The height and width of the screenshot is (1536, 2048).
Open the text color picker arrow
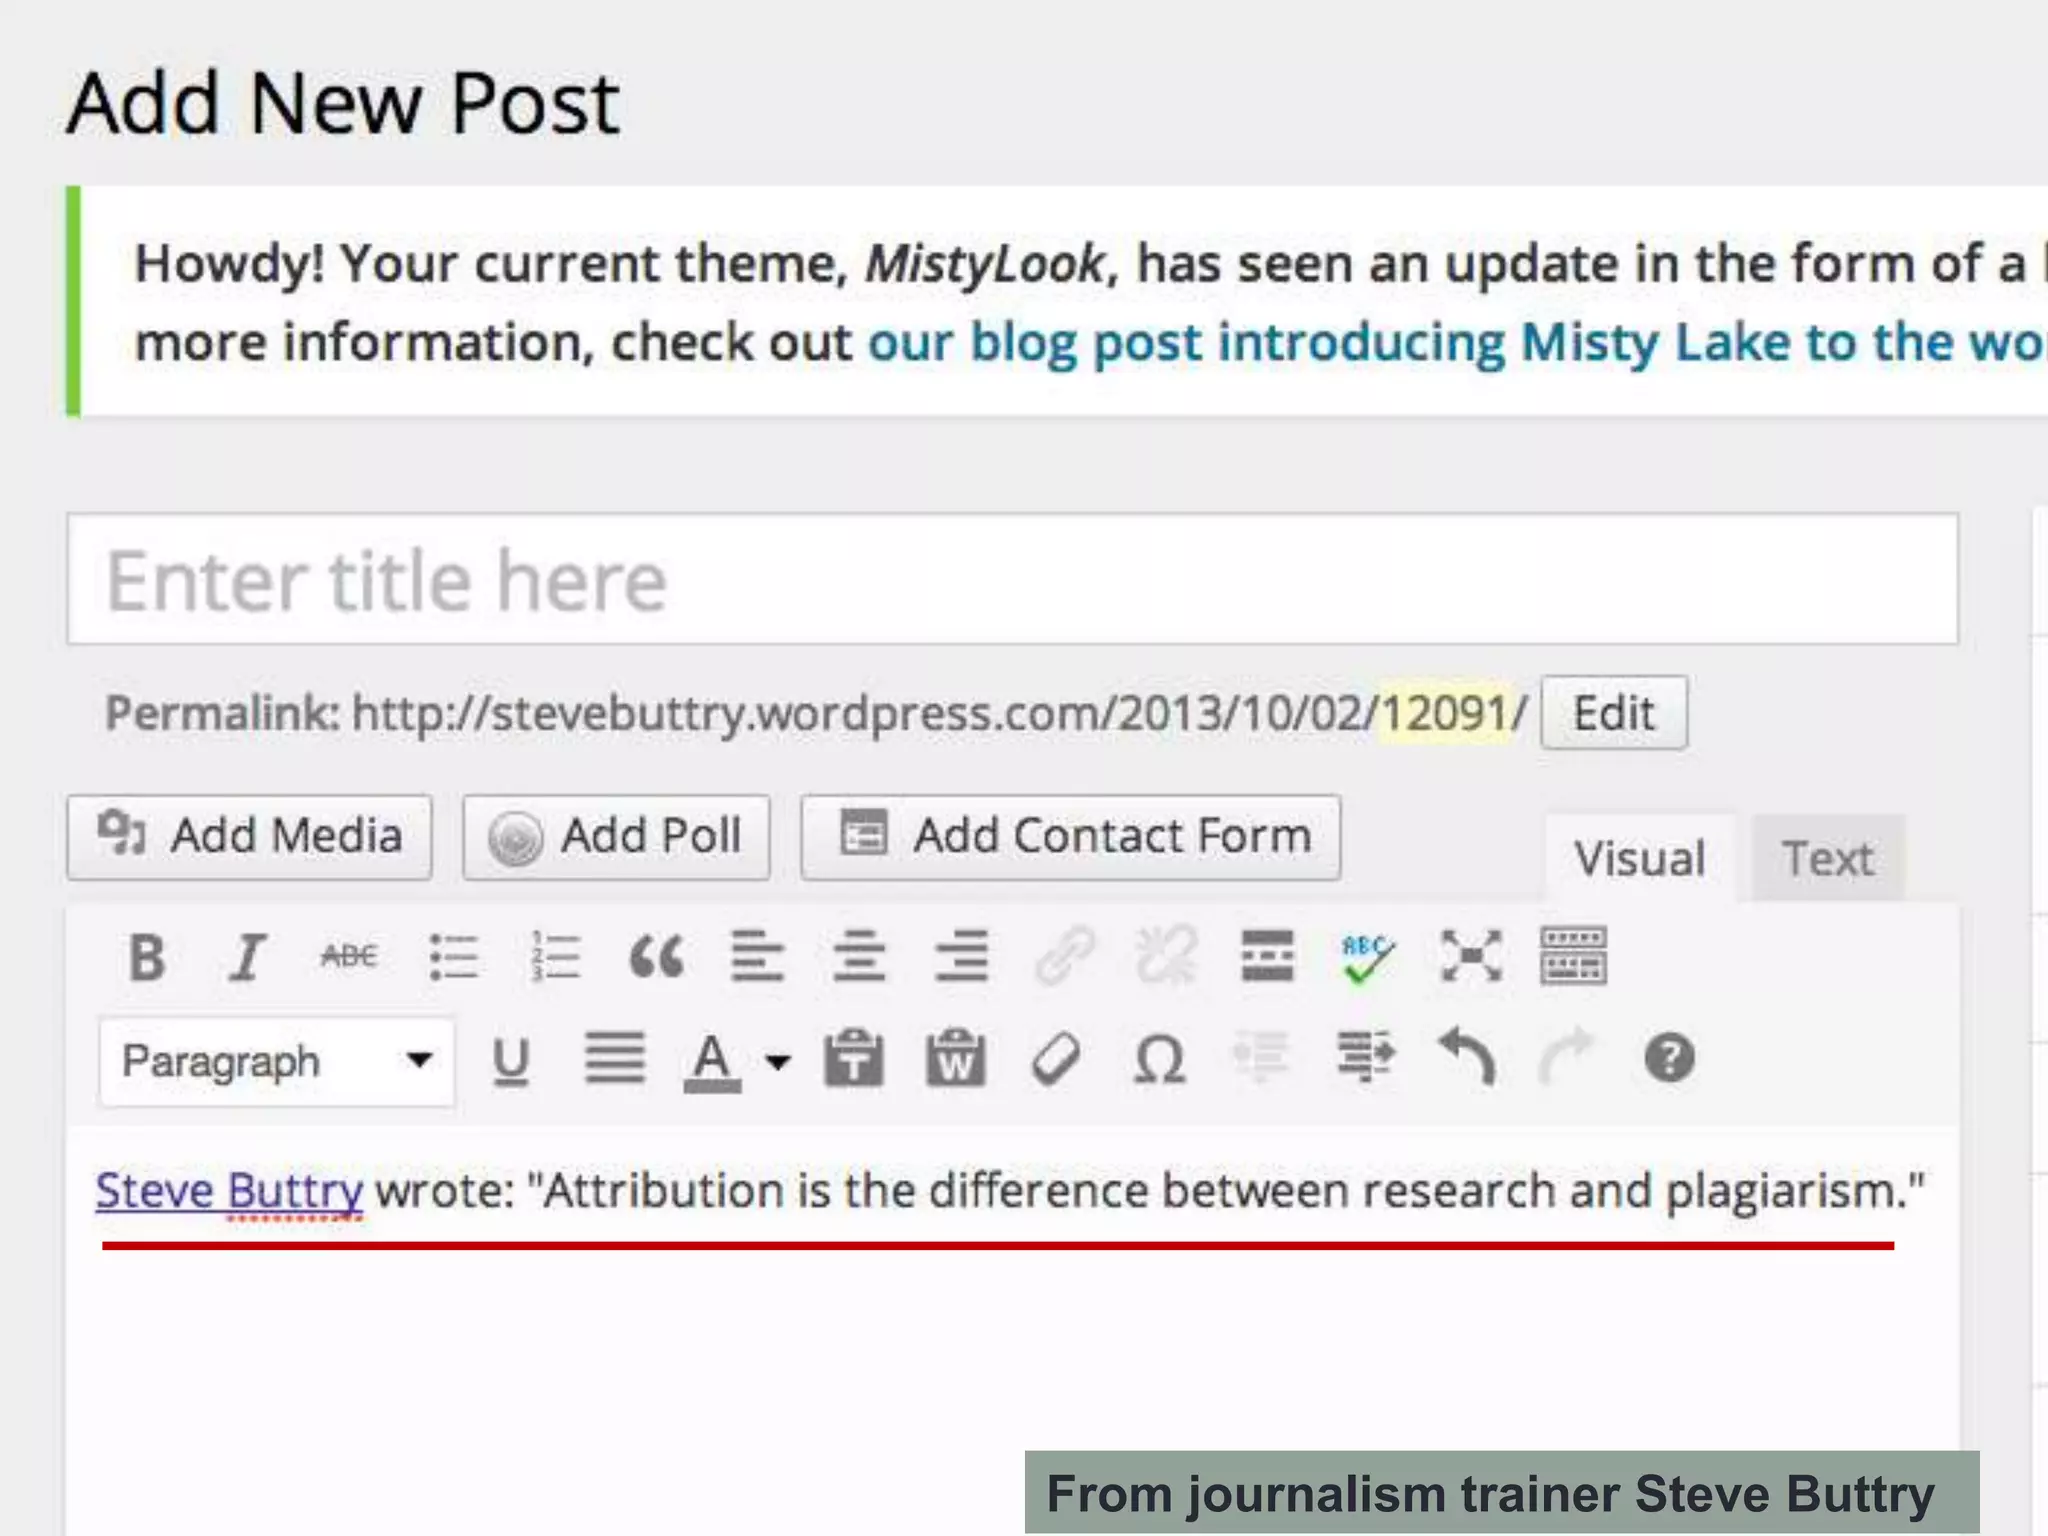pyautogui.click(x=777, y=1061)
